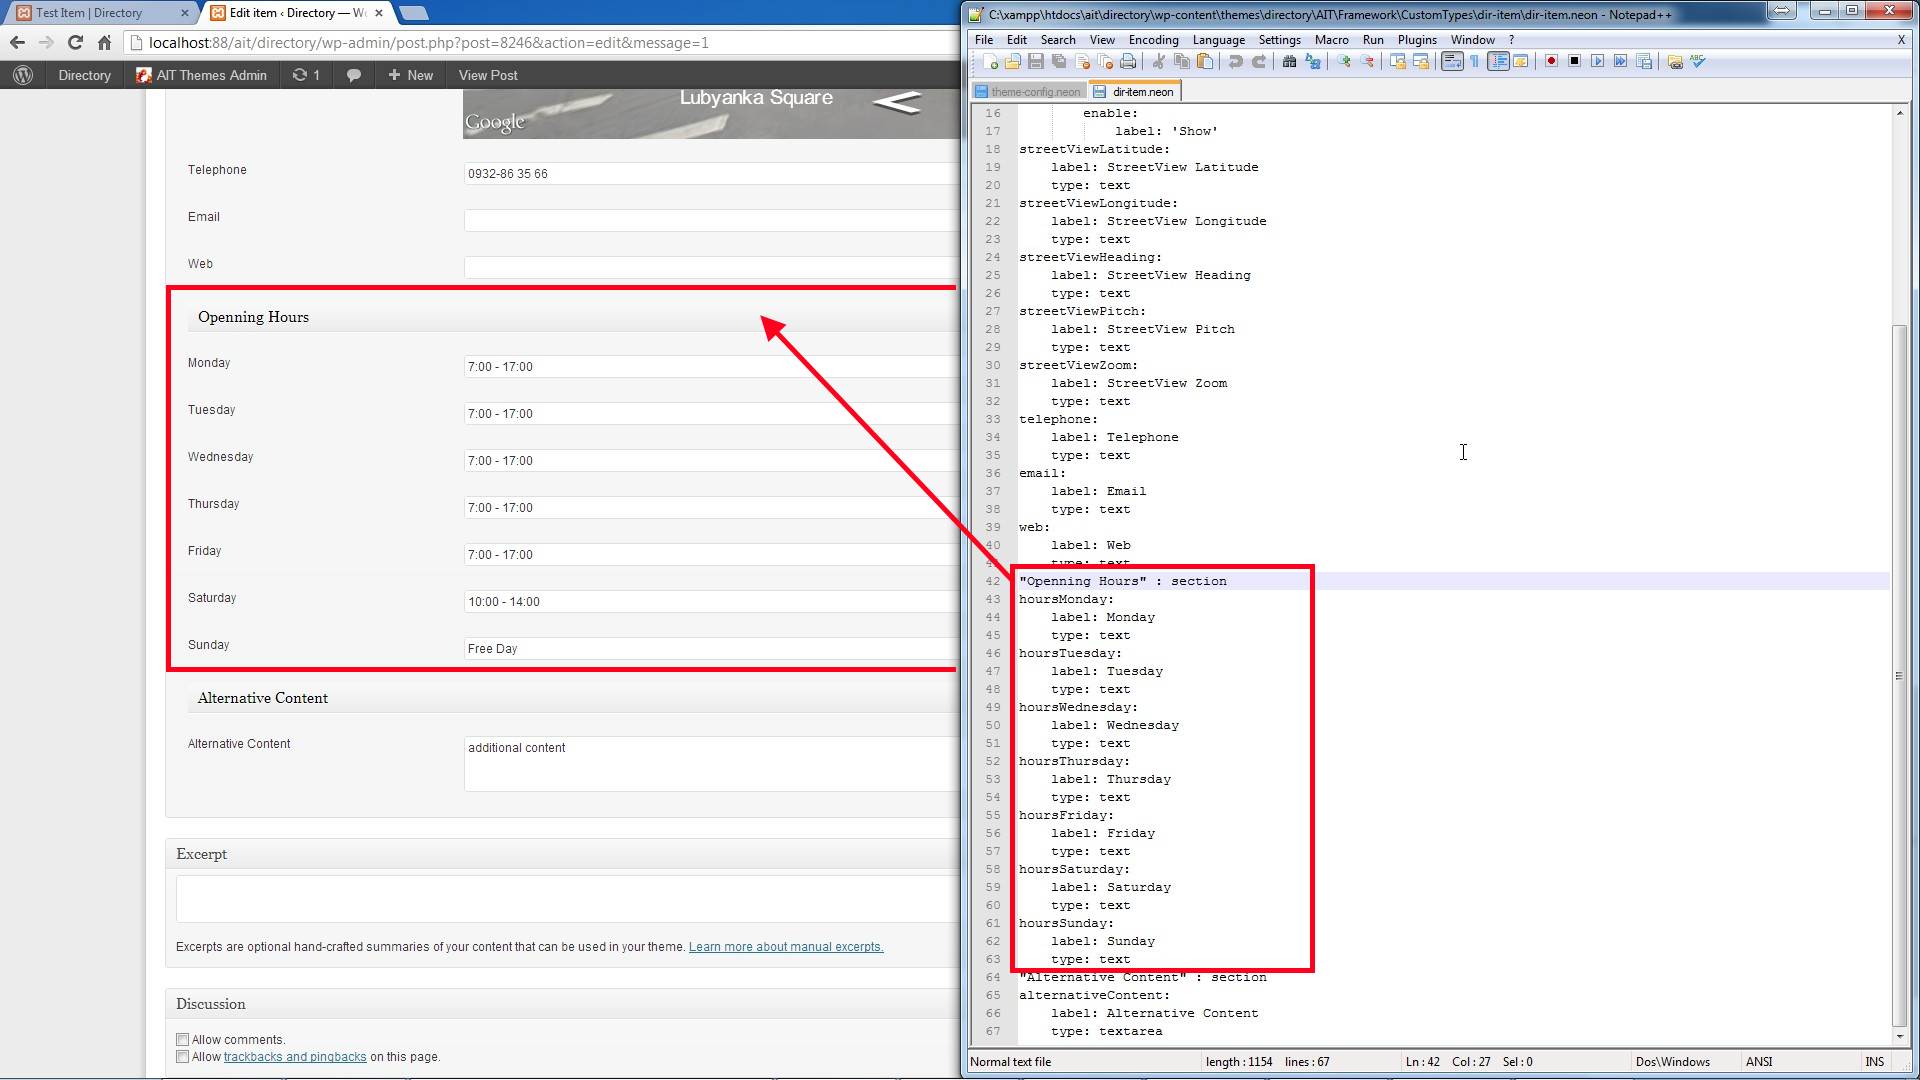Open WordPress comments via speech bubble icon
Viewport: 1920px width, 1080px height.
click(352, 75)
